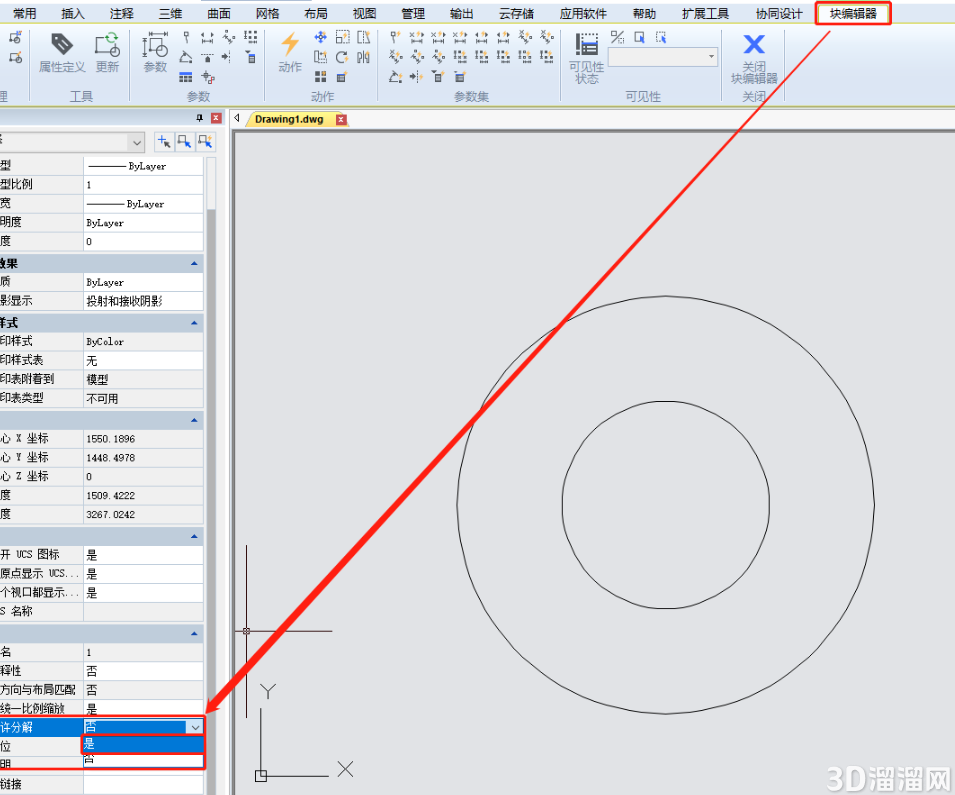This screenshot has height=795, width=955.
Task: Collapse the coordinates section above 心 X 坐标
Action: coord(194,420)
